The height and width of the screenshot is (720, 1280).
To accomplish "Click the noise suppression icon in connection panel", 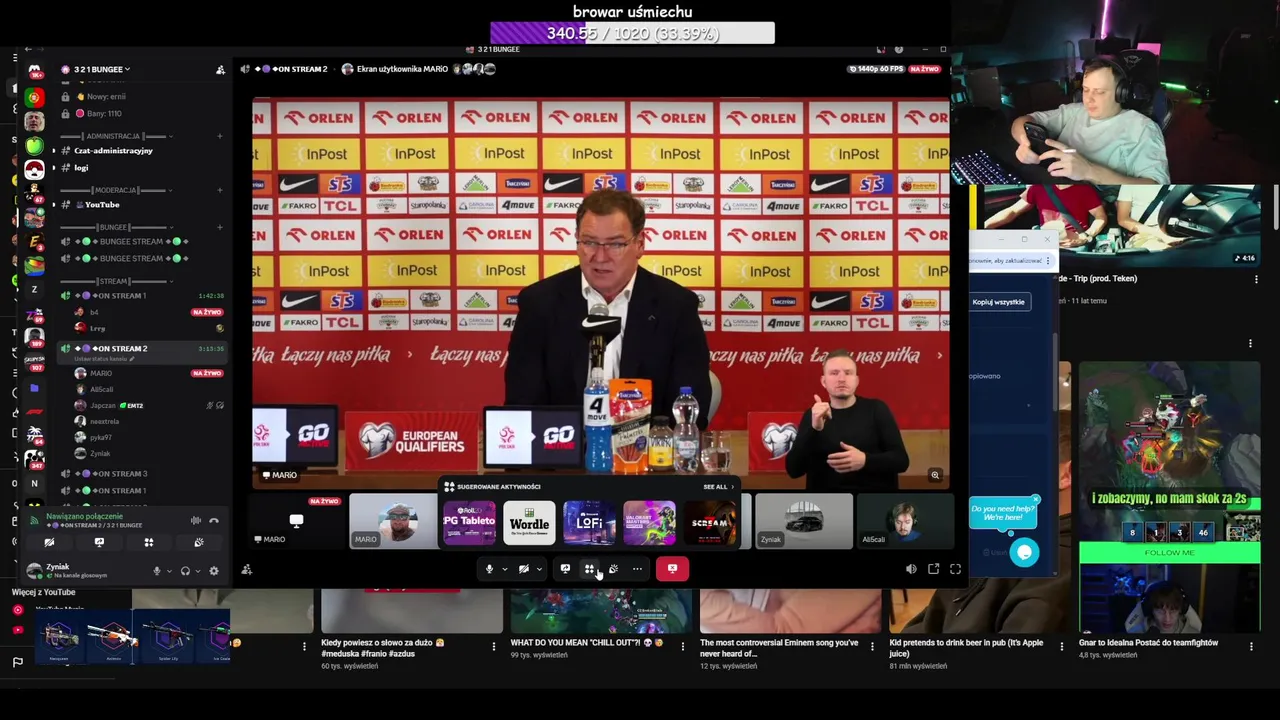I will 196,520.
